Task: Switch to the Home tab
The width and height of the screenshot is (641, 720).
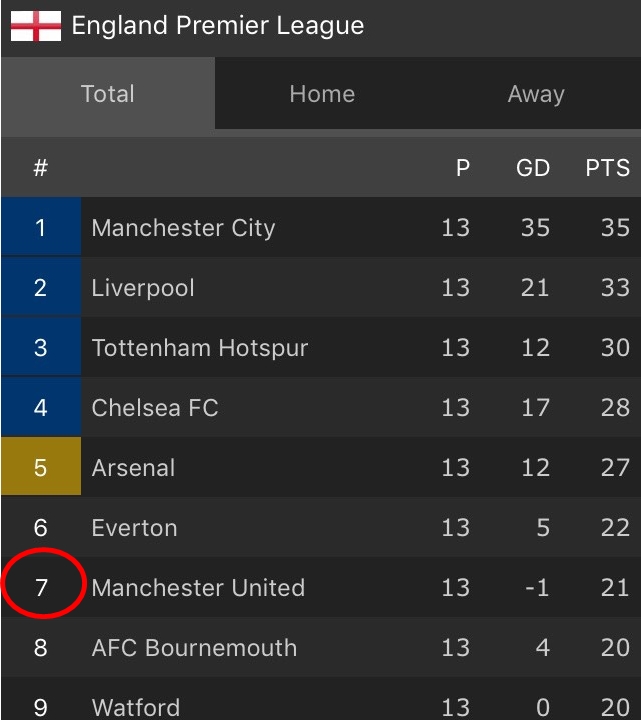Action: pyautogui.click(x=322, y=94)
